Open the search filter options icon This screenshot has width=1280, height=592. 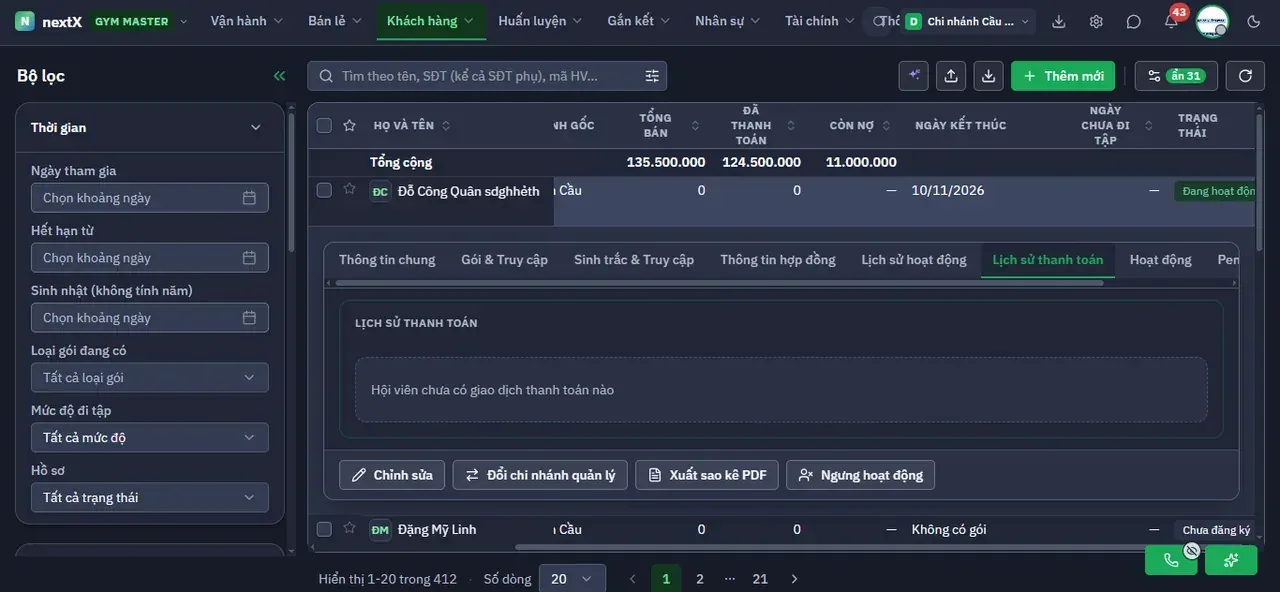point(652,76)
